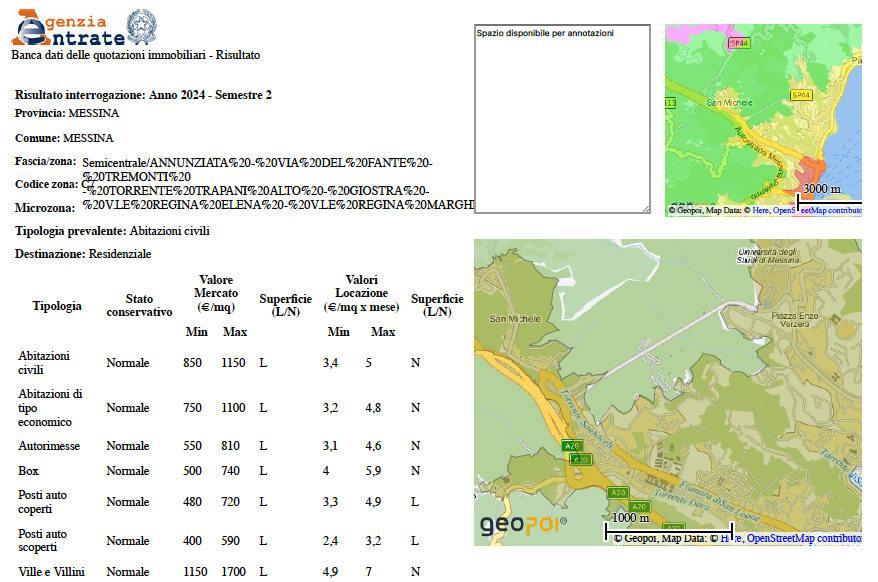This screenshot has height=582, width=878.
Task: Open the Here link in the small map
Action: tap(760, 210)
